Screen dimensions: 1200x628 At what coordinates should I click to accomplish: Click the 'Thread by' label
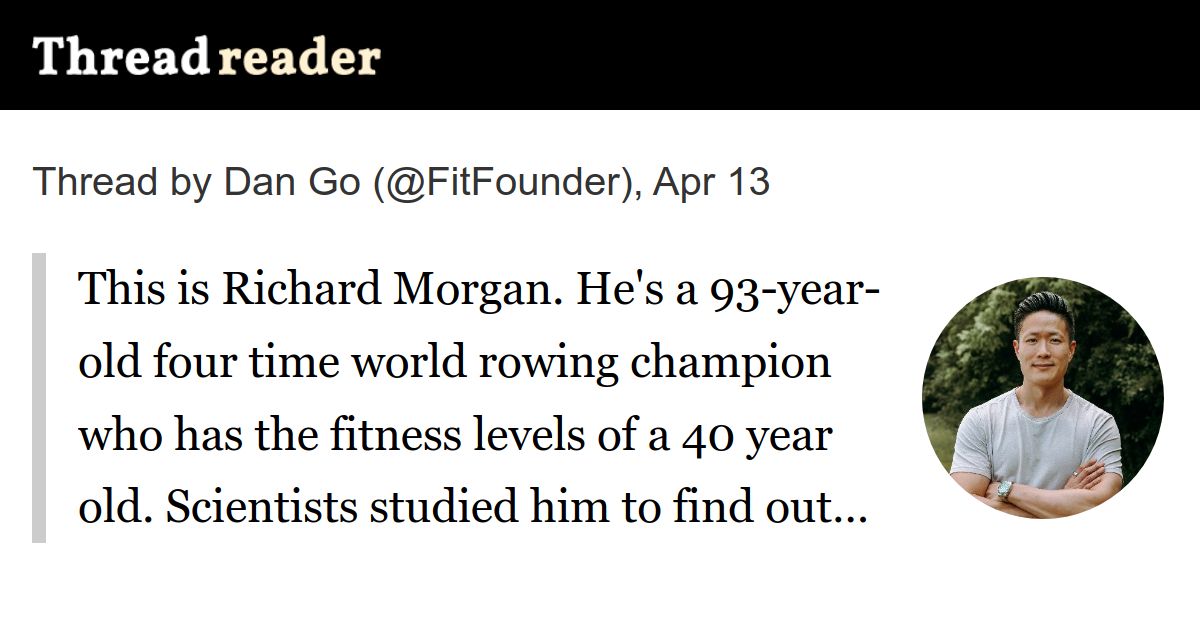coord(122,182)
